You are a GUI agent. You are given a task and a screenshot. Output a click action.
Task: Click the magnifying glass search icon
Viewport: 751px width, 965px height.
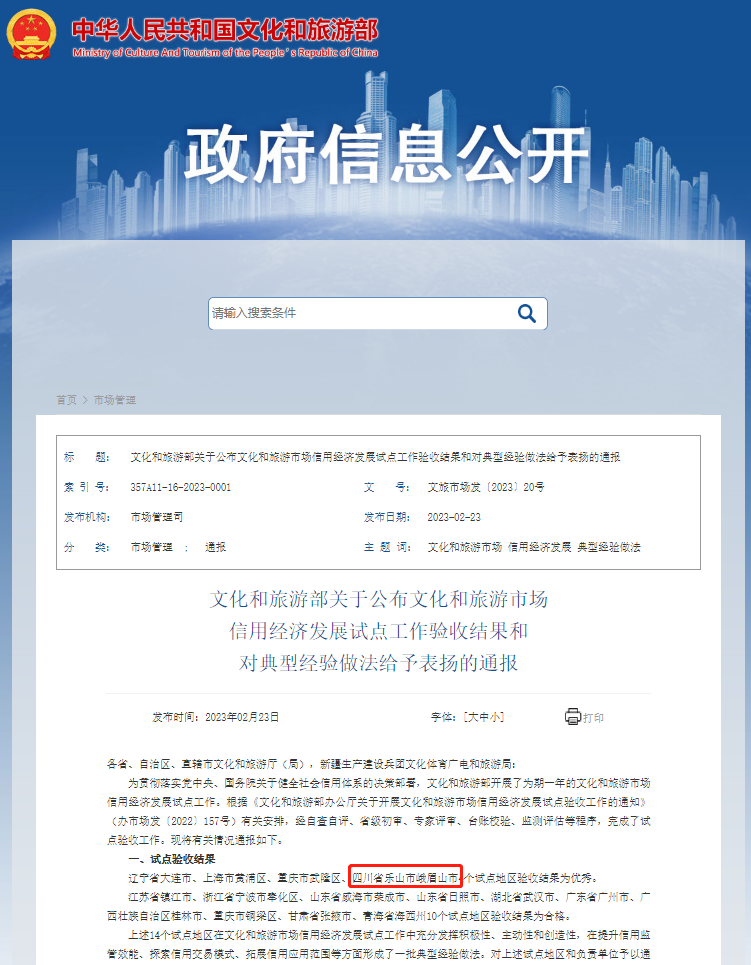coord(526,313)
